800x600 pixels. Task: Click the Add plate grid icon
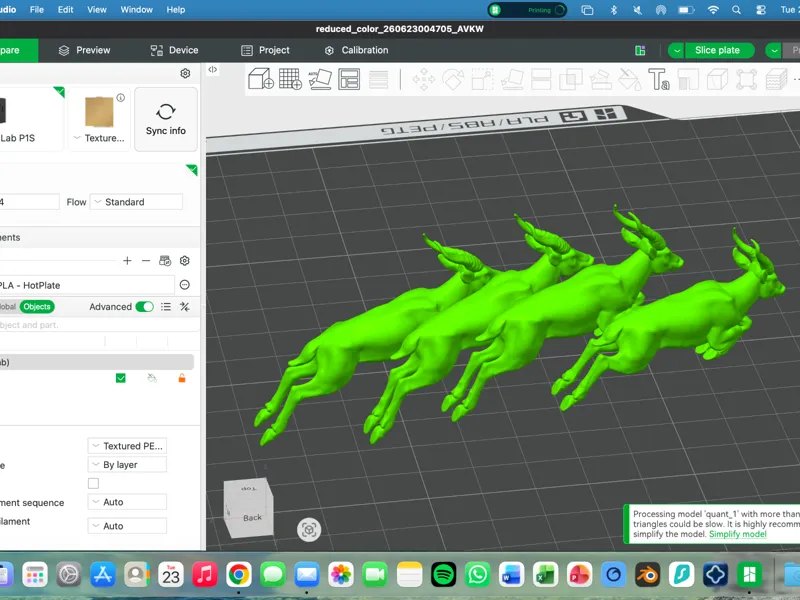[x=290, y=79]
